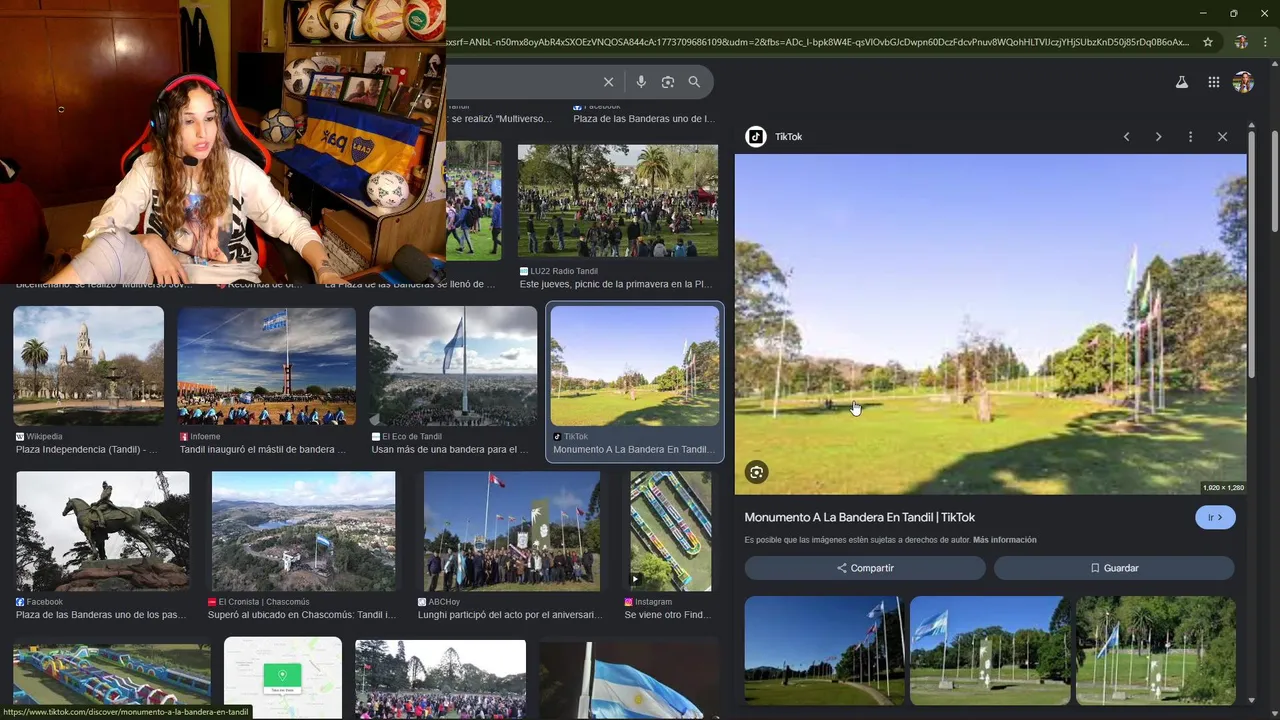Go to previous image in preview panel
The image size is (1280, 720).
click(x=1126, y=137)
